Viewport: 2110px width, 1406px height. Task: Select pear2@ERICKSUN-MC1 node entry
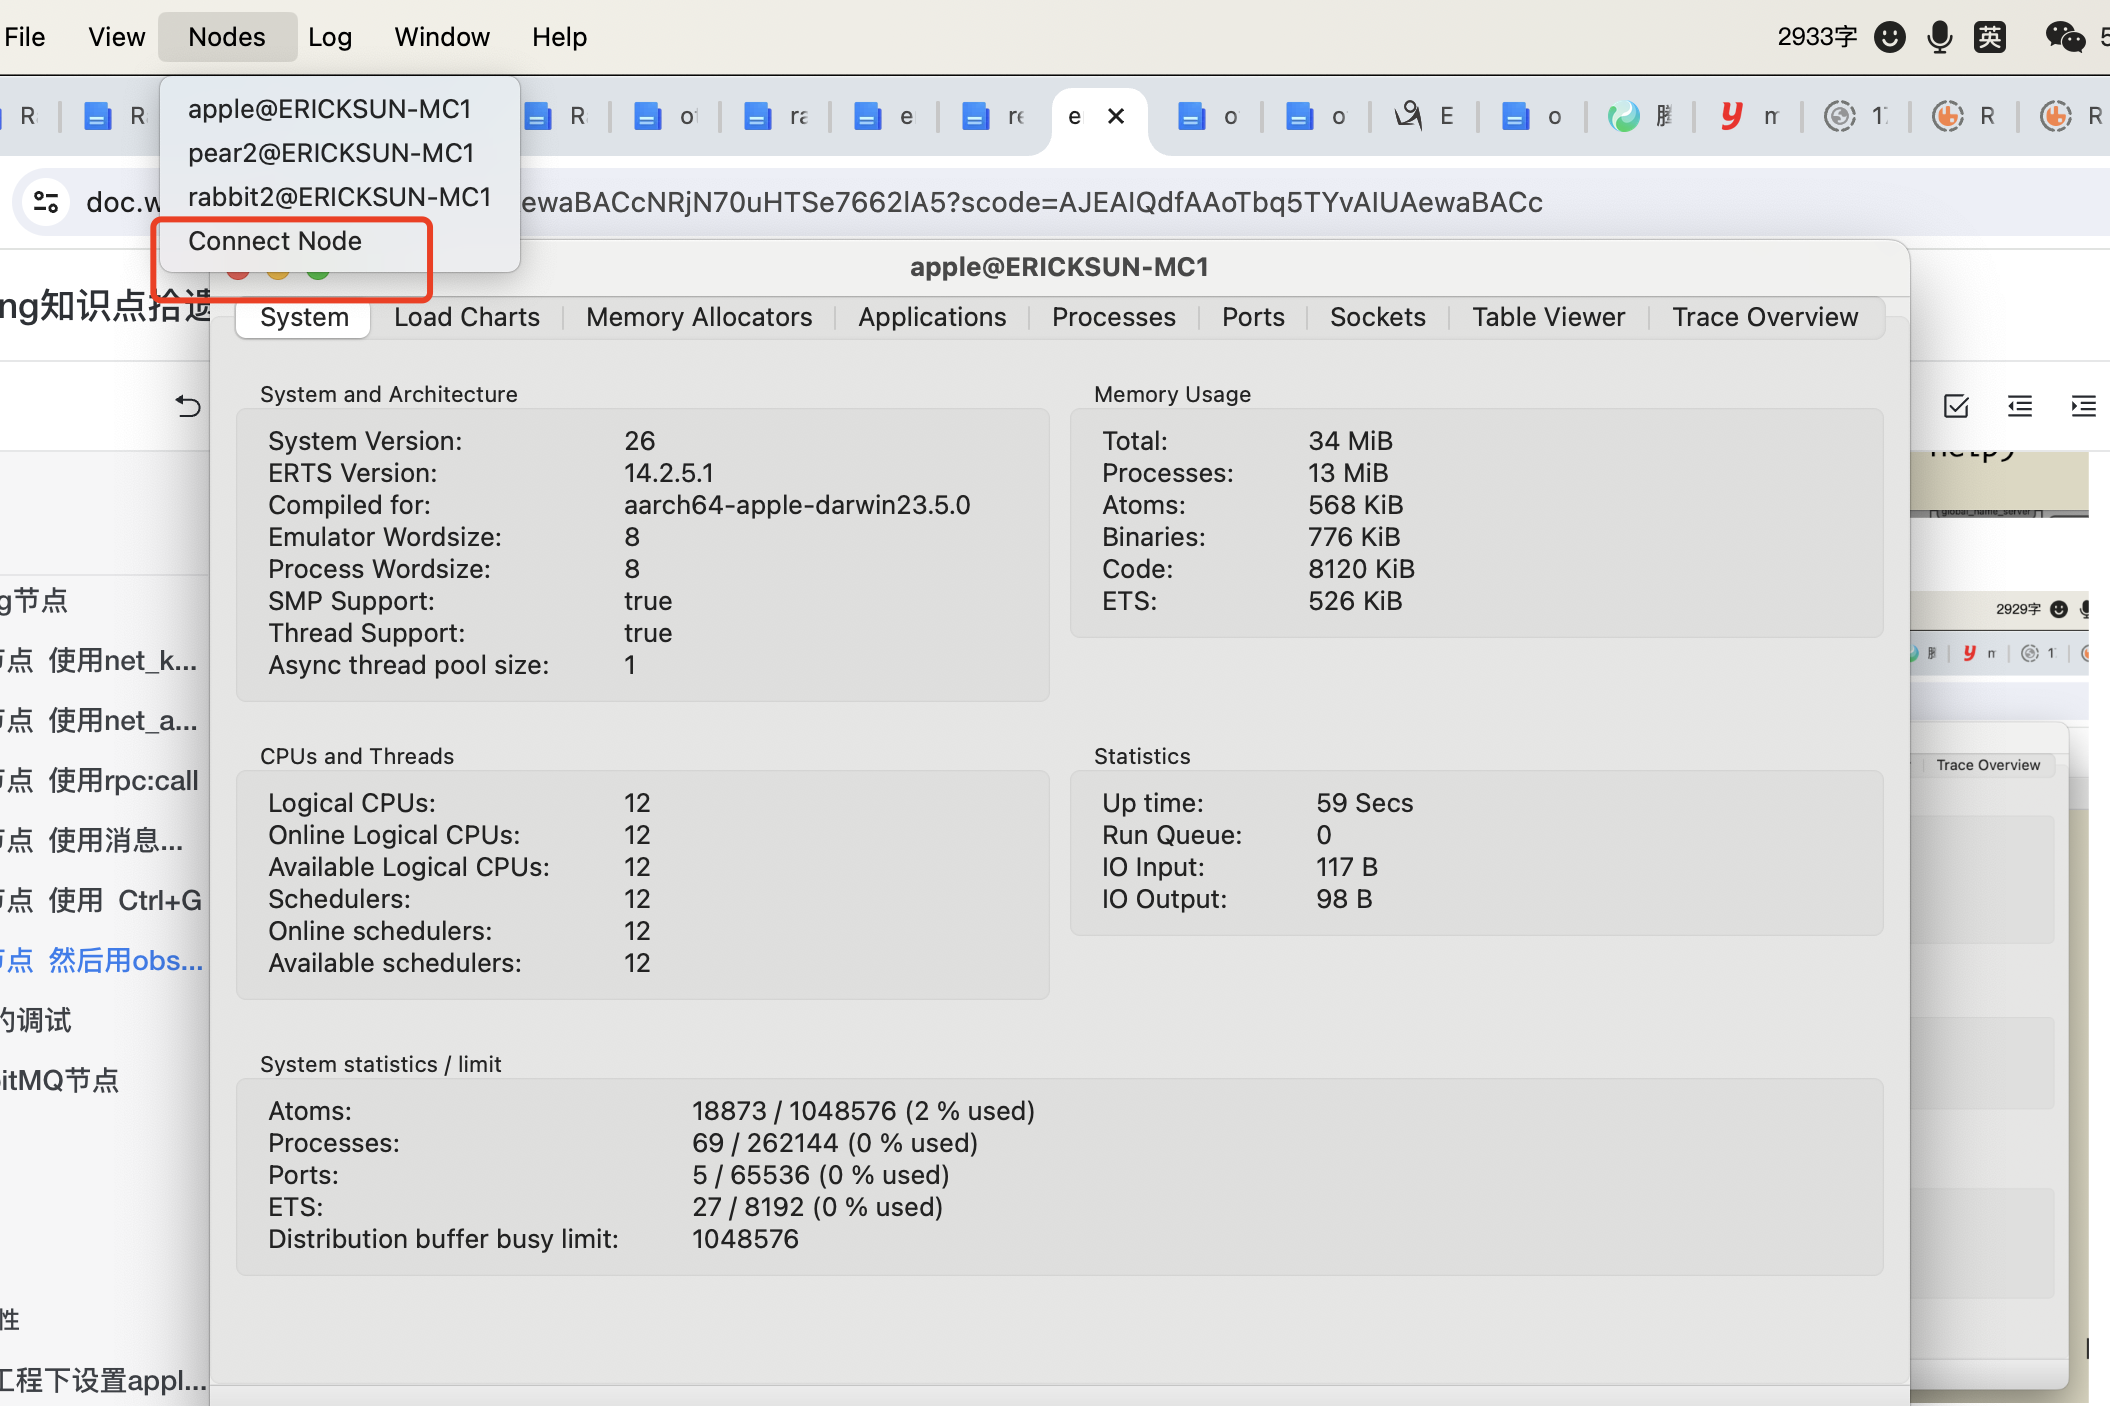(x=331, y=153)
